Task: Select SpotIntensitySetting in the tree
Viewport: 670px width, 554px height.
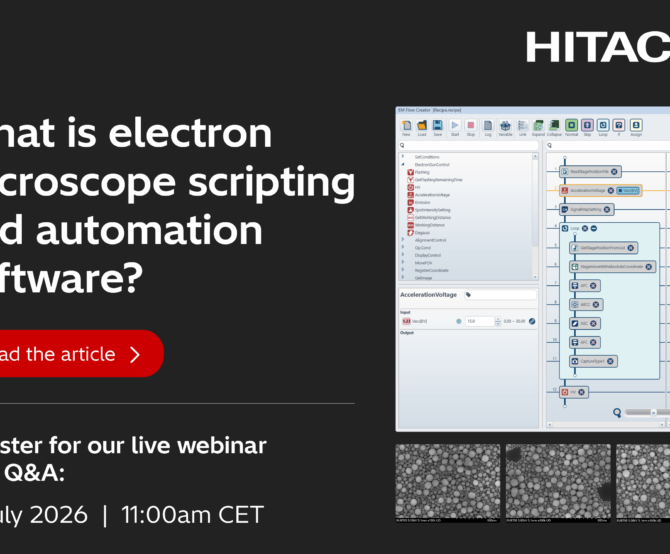Action: [429, 210]
